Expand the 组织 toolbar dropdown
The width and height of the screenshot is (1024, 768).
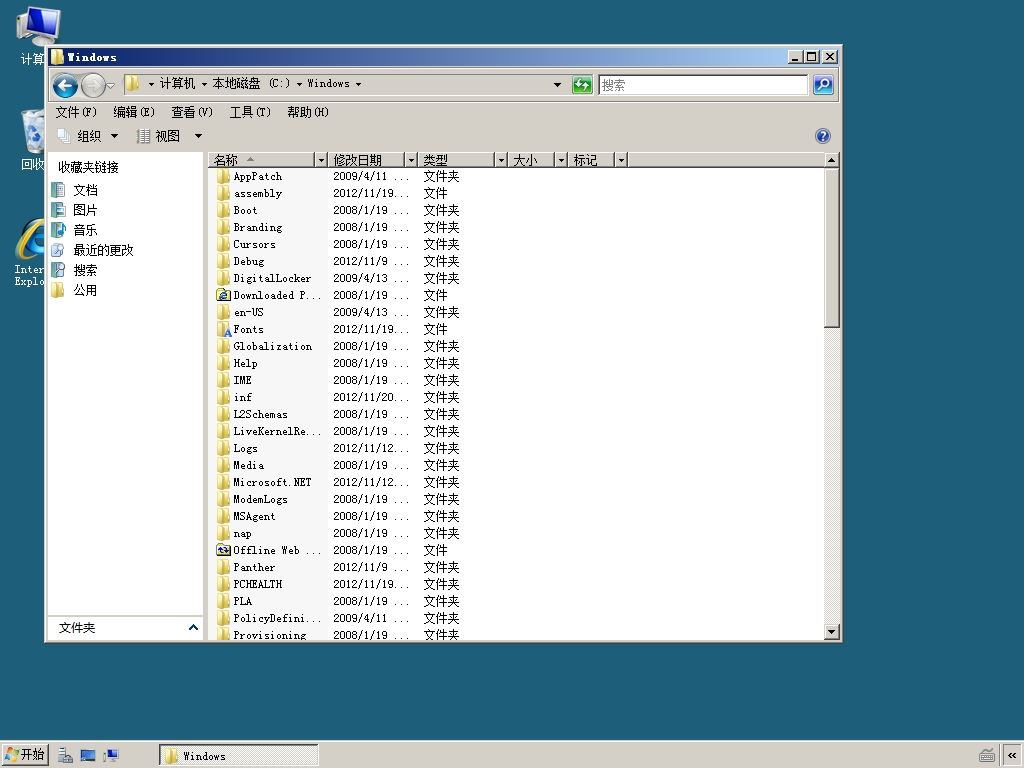pyautogui.click(x=114, y=136)
